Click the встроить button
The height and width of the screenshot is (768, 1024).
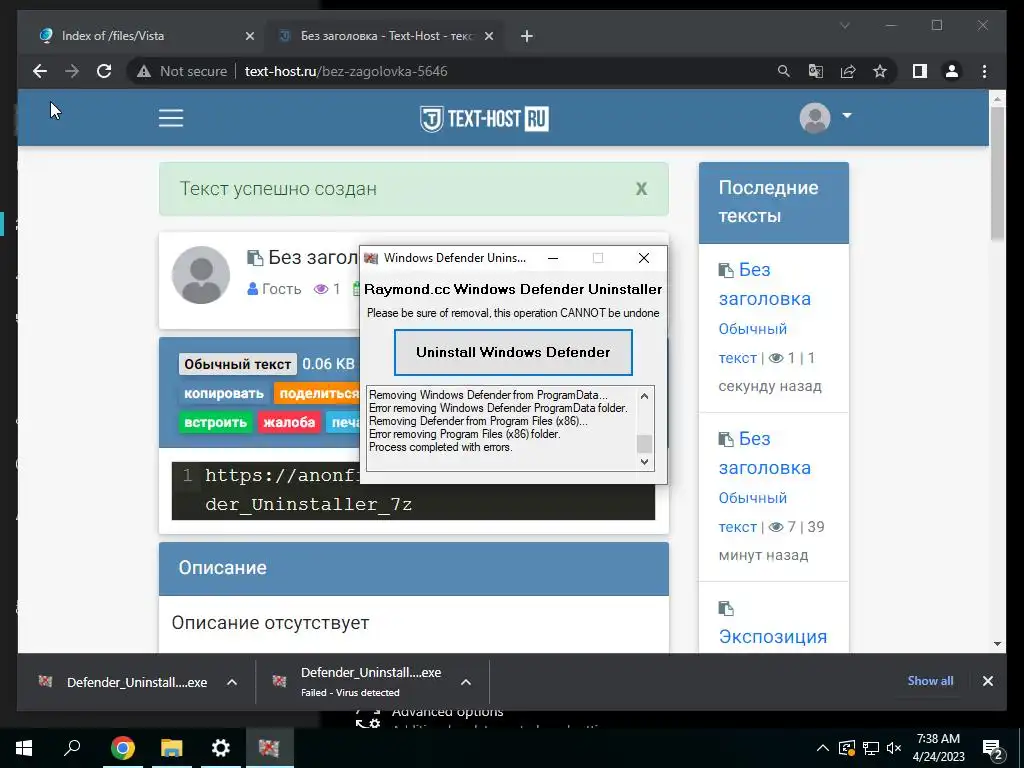click(x=215, y=423)
